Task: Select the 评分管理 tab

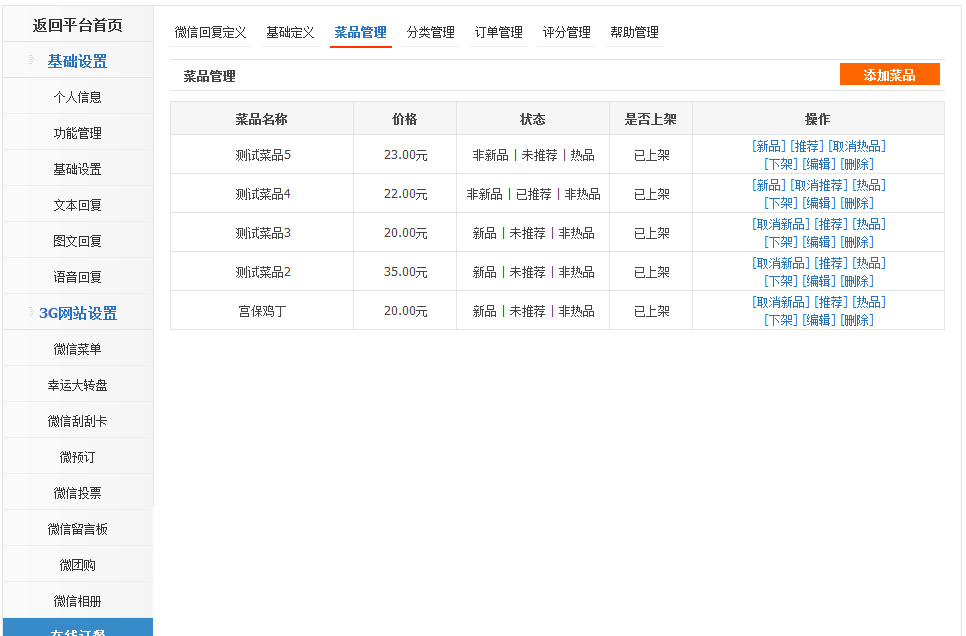Action: coord(566,32)
